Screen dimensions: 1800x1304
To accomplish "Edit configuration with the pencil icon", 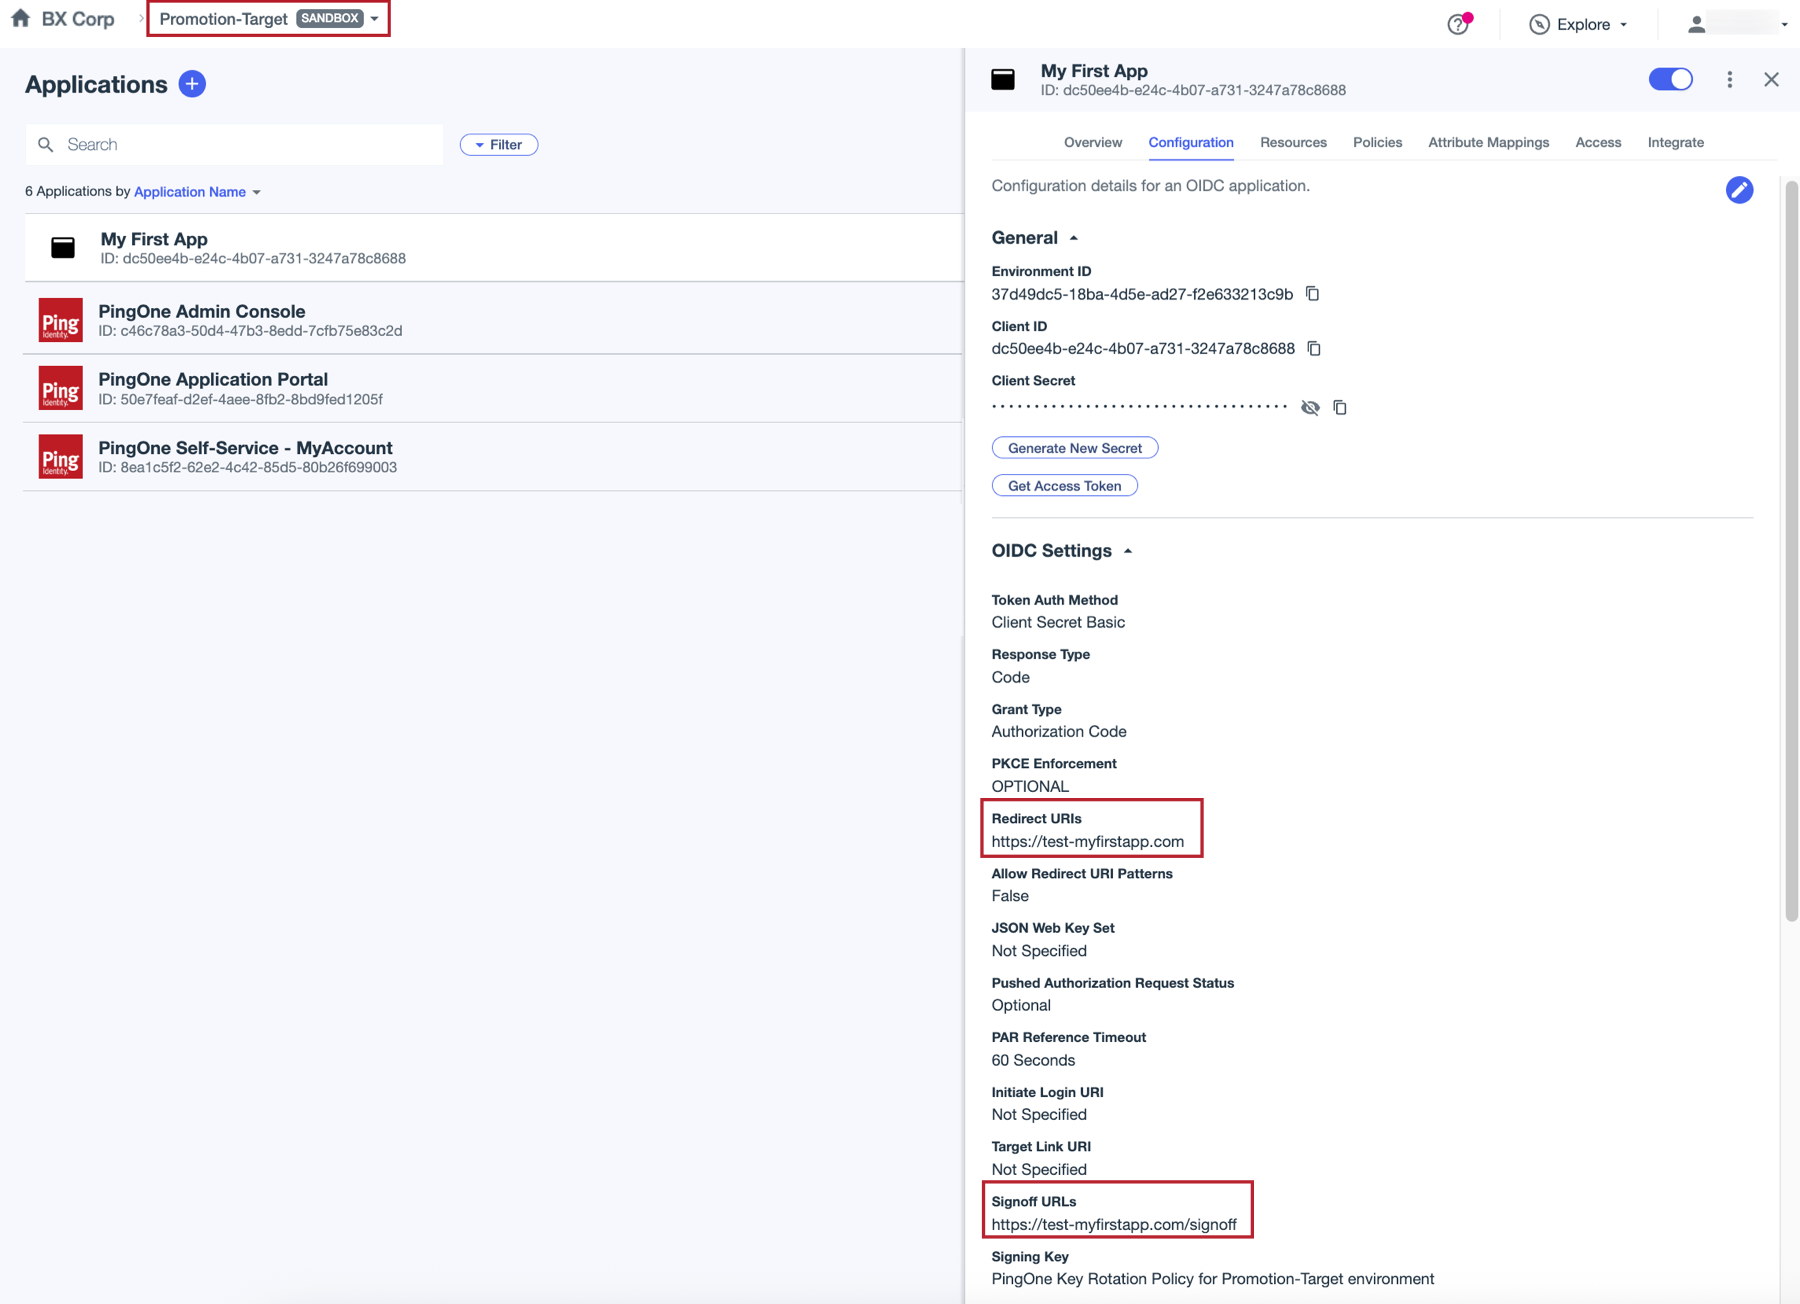I will point(1739,190).
